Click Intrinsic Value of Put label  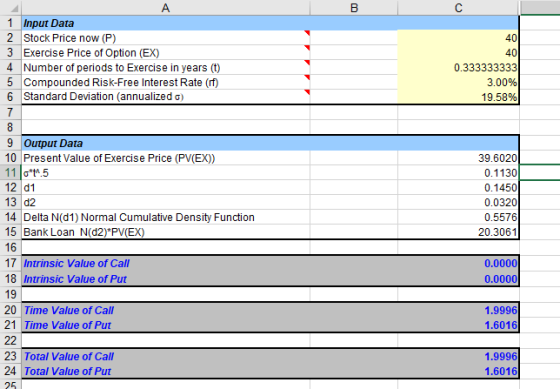(x=75, y=279)
